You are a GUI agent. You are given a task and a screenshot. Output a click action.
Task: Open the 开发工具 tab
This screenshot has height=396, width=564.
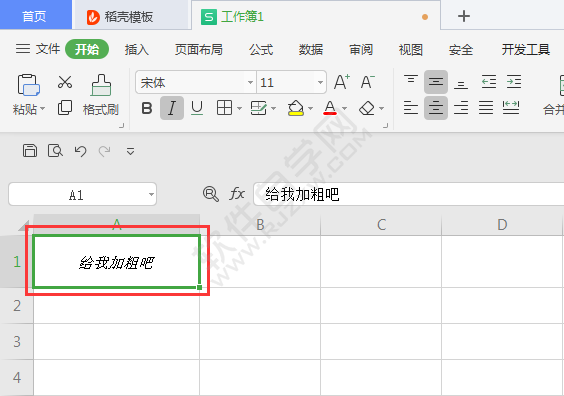[526, 49]
